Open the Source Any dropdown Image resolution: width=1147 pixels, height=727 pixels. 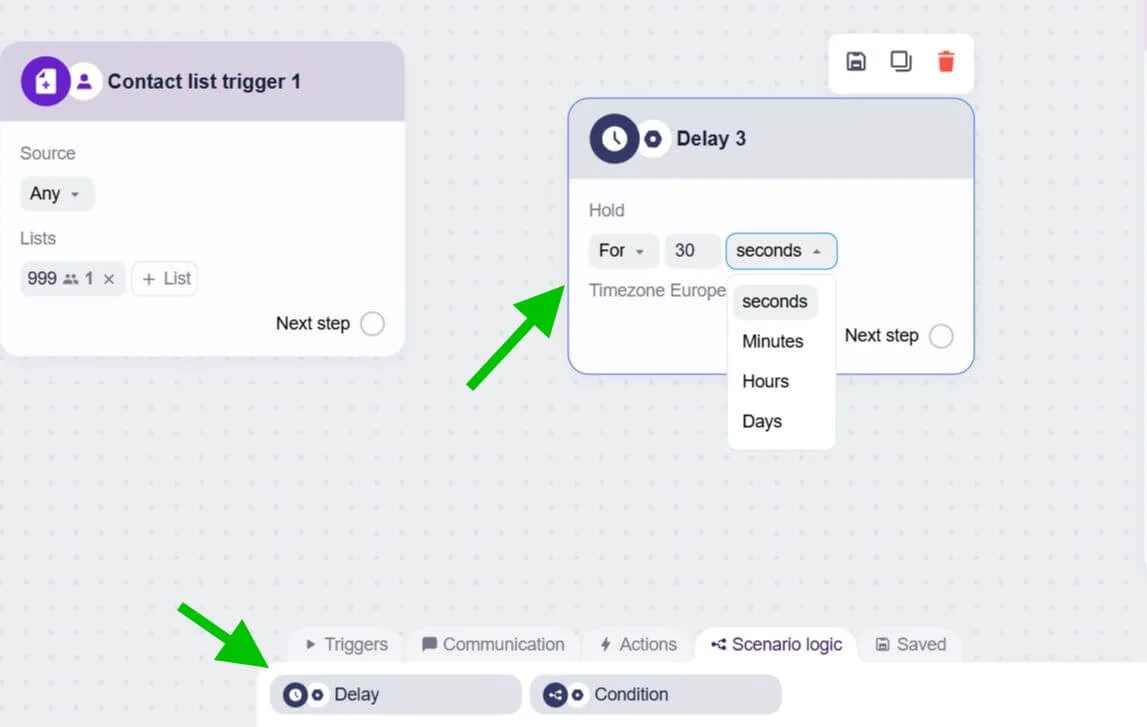click(56, 194)
